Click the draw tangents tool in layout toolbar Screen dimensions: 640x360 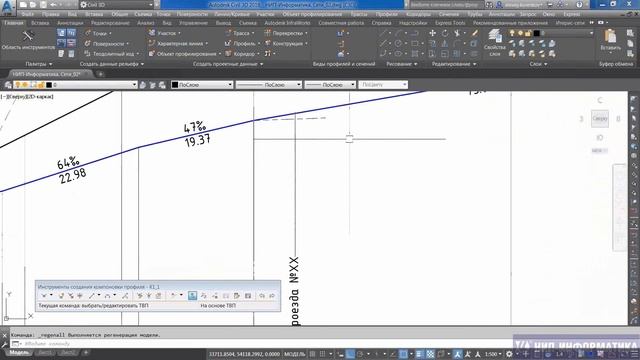tap(44, 296)
